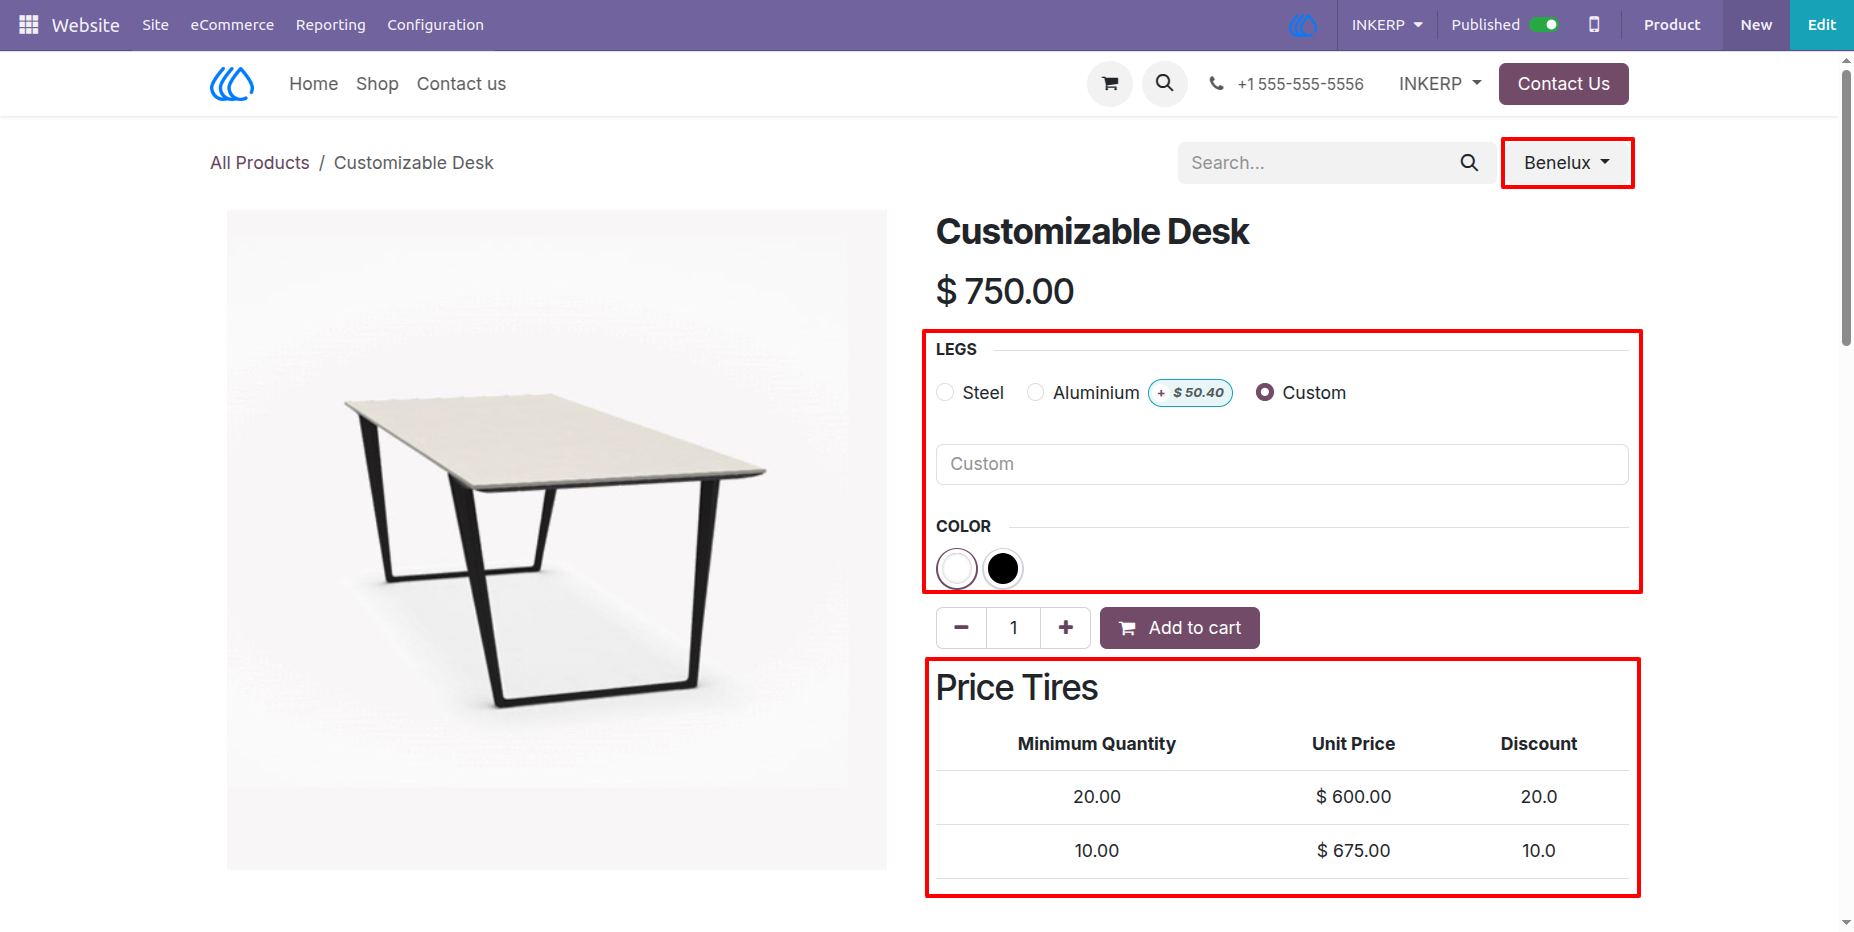Follow the All Products breadcrumb link
The image size is (1854, 932).
coord(260,163)
